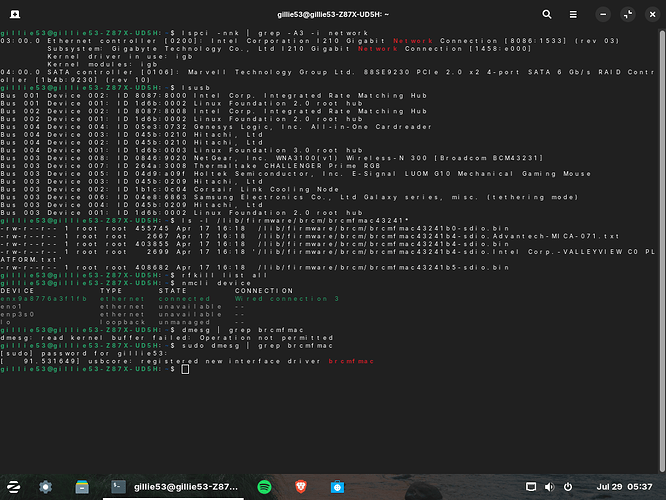Click the red 'brcmfmac' match text
666x500 pixels.
351,361
